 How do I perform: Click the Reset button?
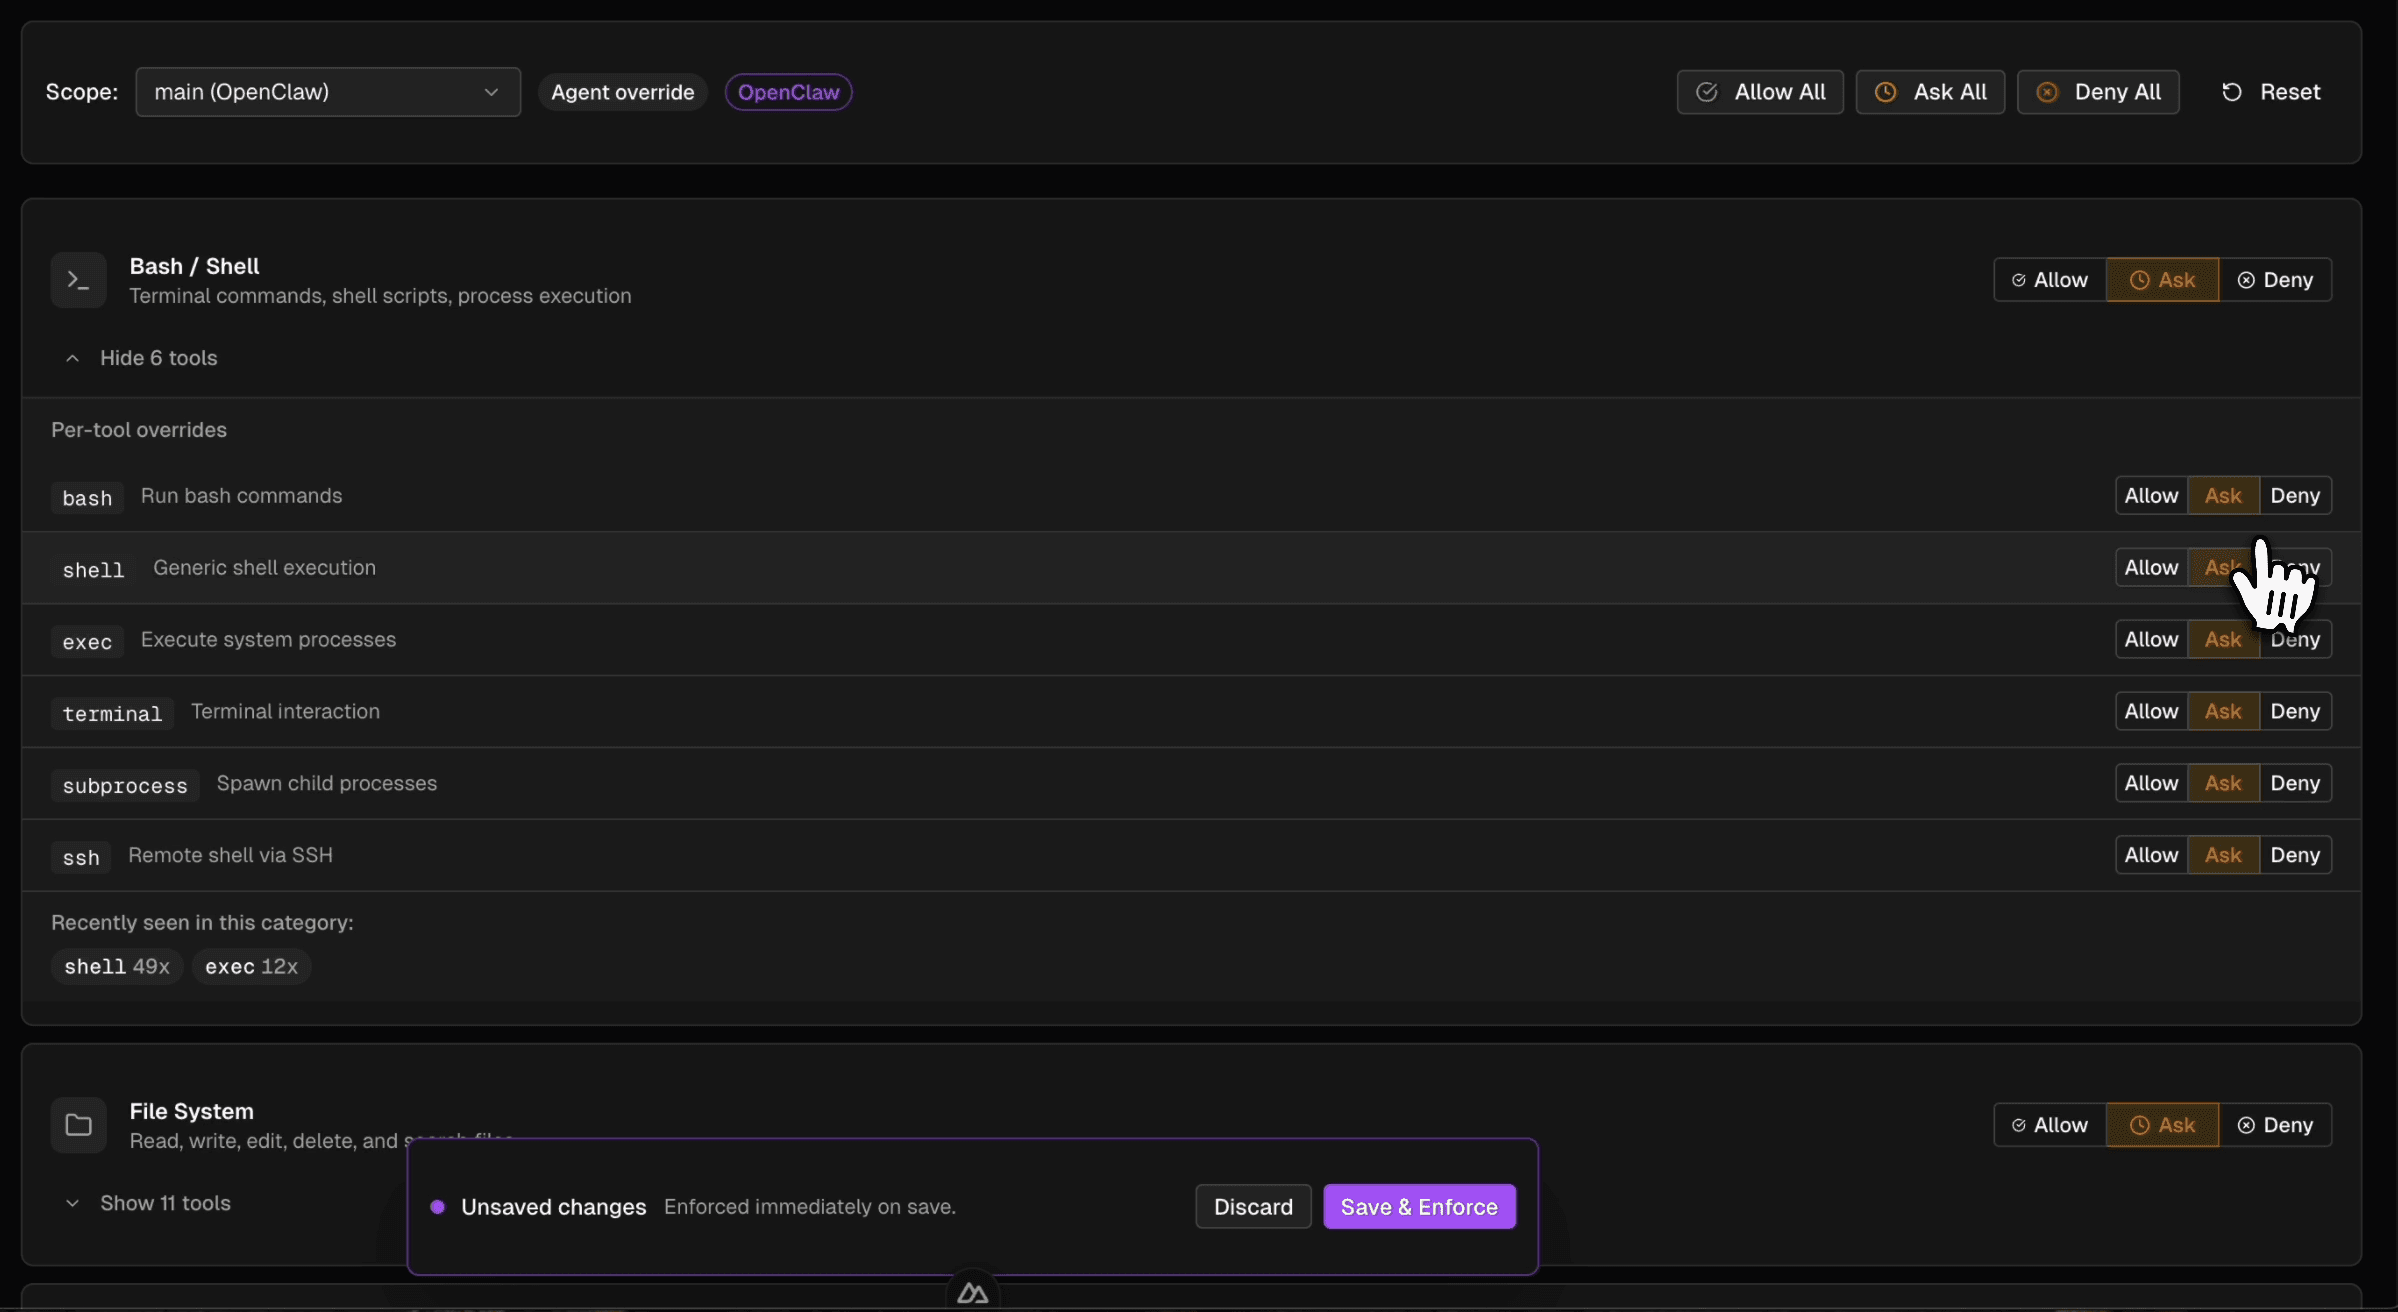point(2271,92)
